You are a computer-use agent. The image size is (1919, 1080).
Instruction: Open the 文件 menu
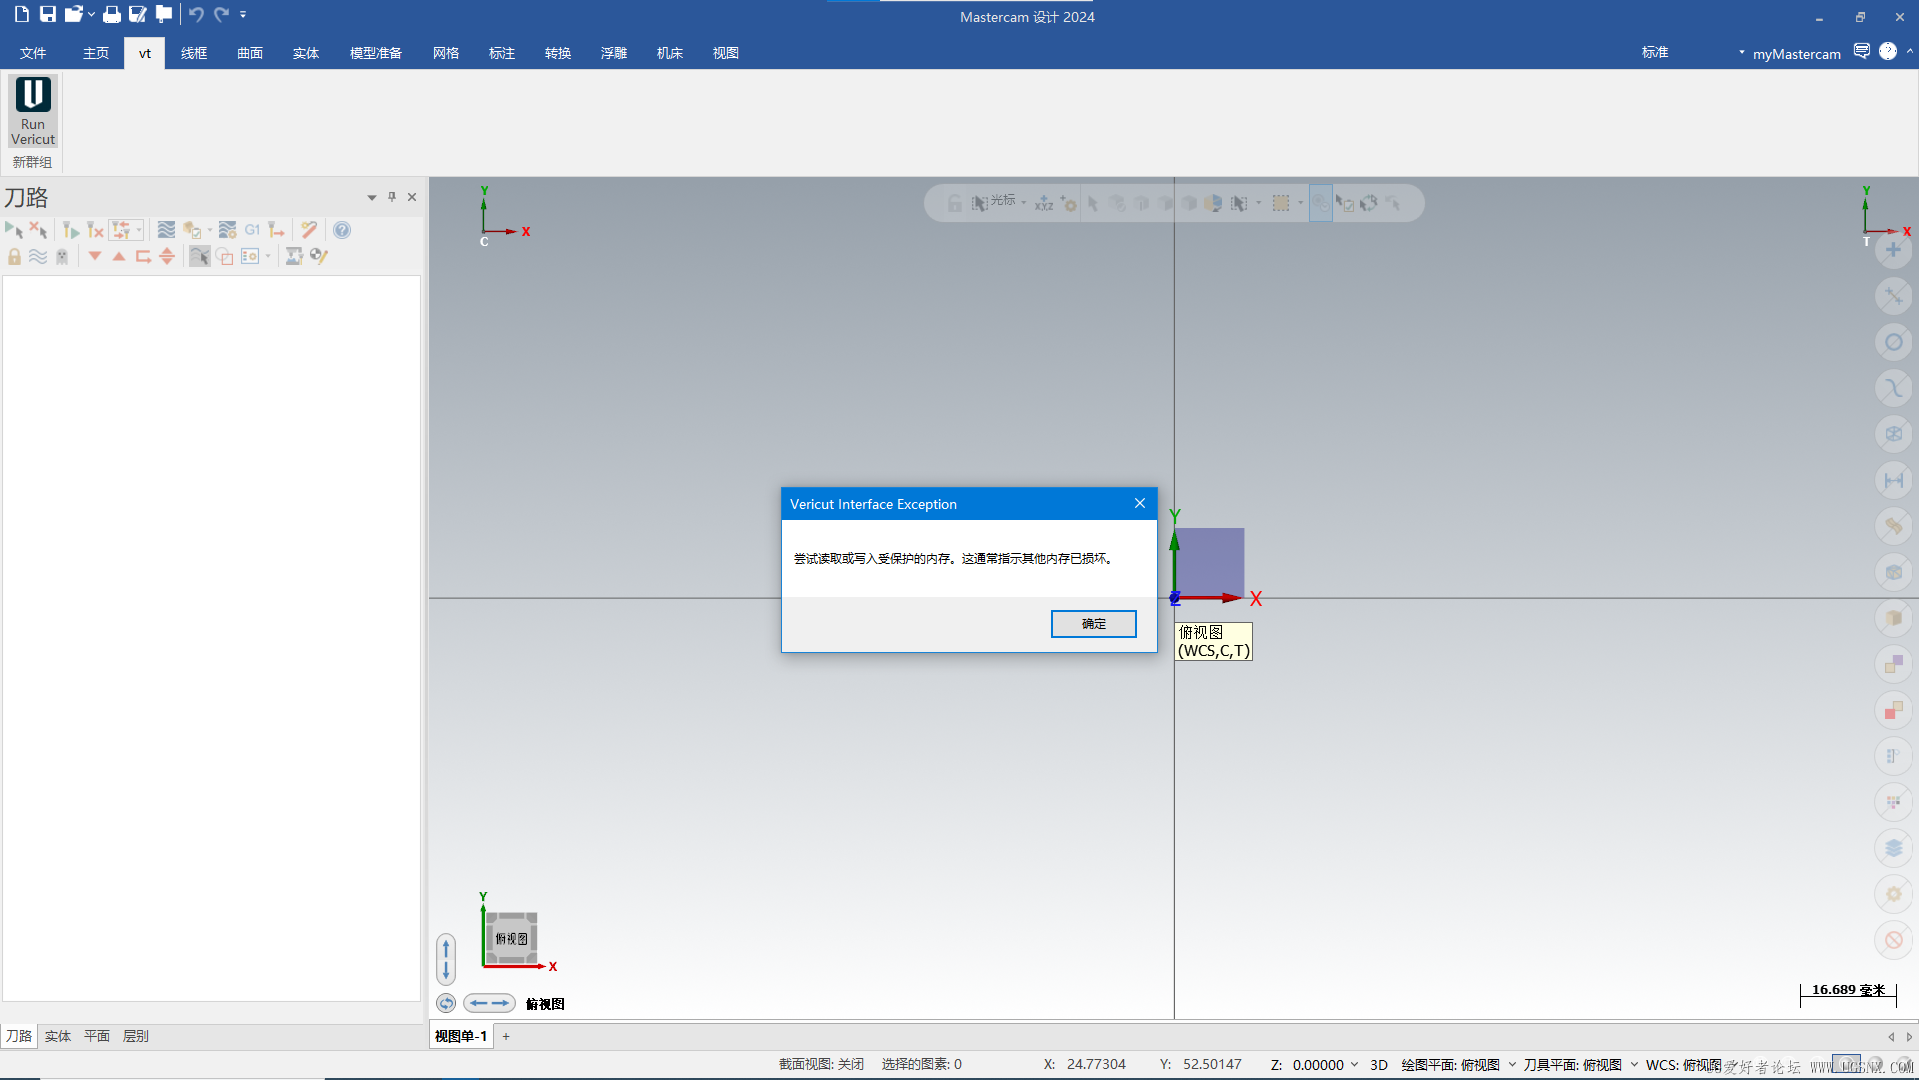33,53
